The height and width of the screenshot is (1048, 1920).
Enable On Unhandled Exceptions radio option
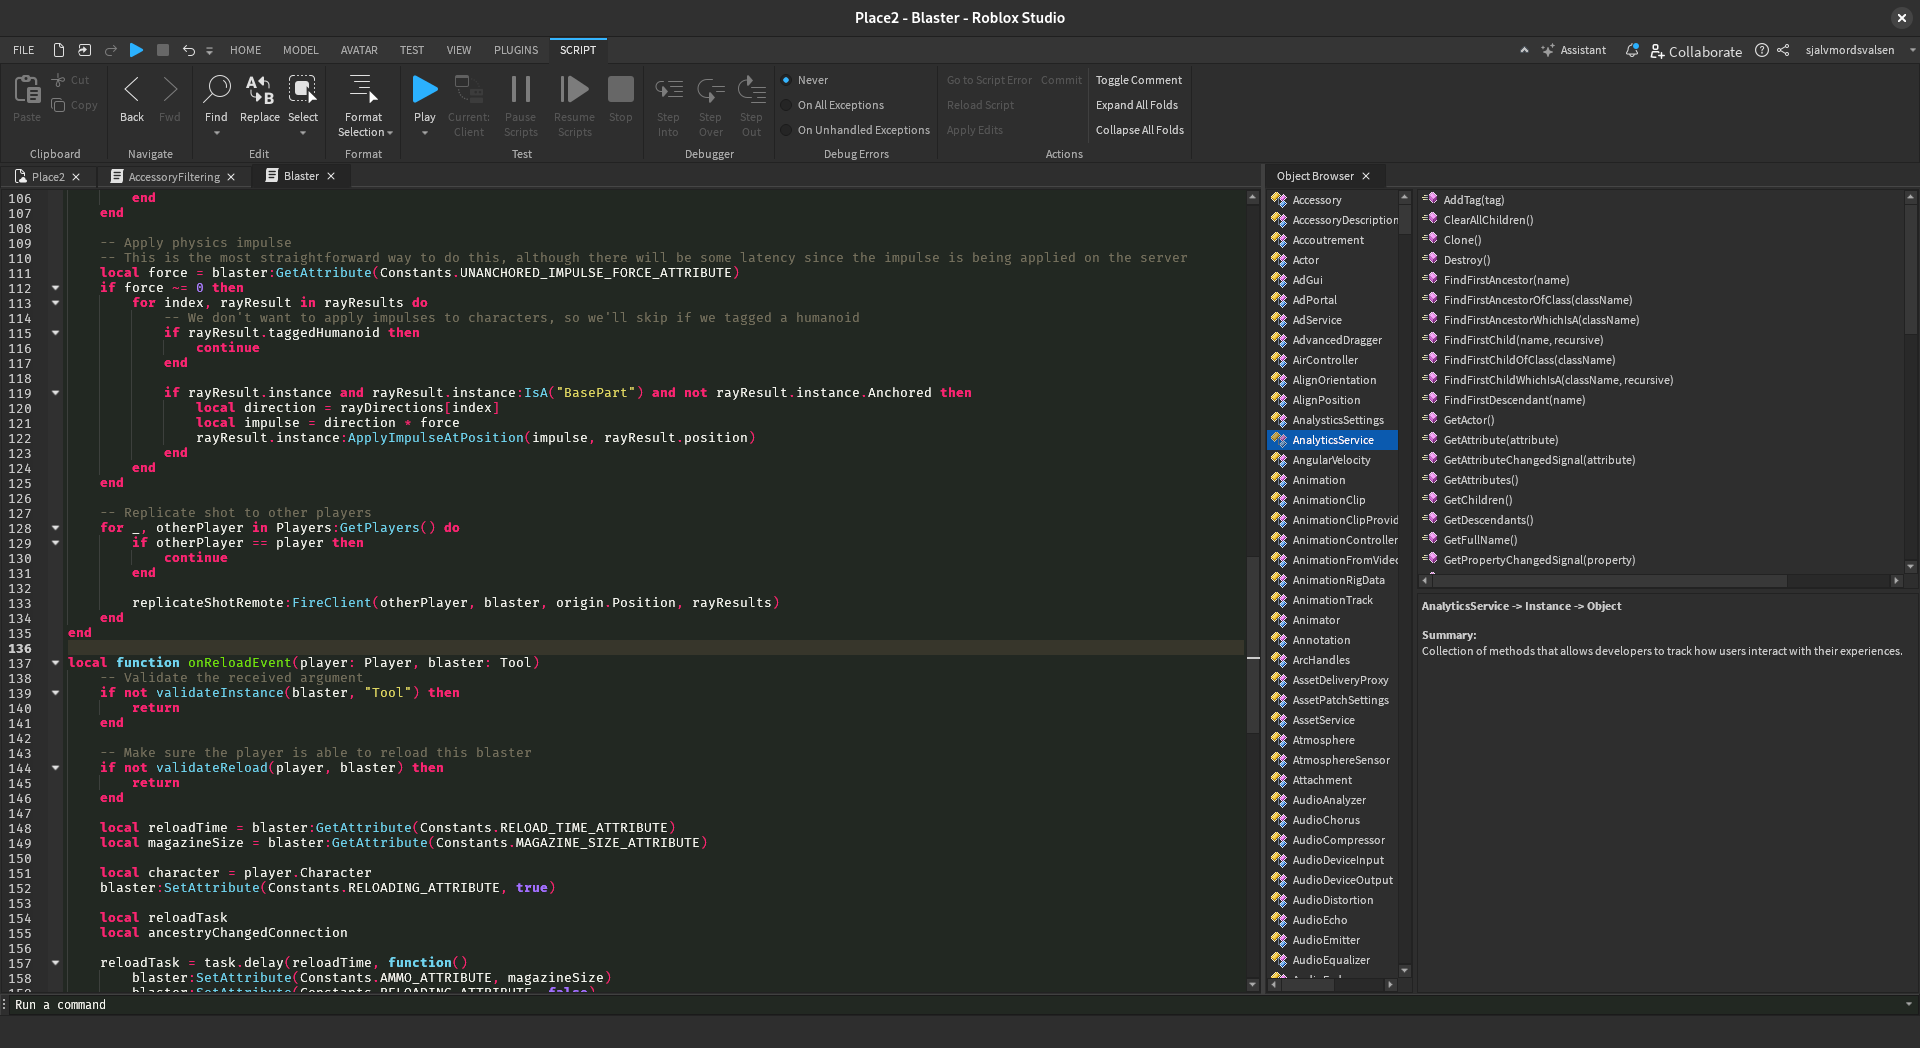click(x=786, y=130)
